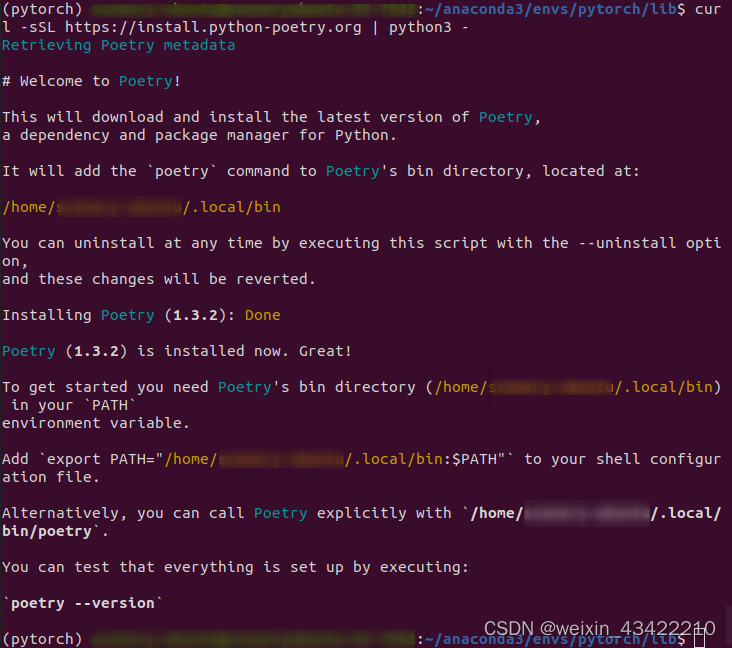732x648 pixels.
Task: Click the '(pytorch)' prefix of the bottom prompt
Action: [42, 639]
